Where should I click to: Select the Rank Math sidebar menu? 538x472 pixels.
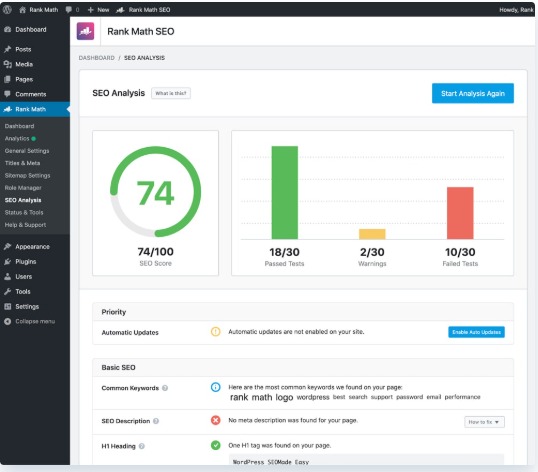click(x=35, y=109)
